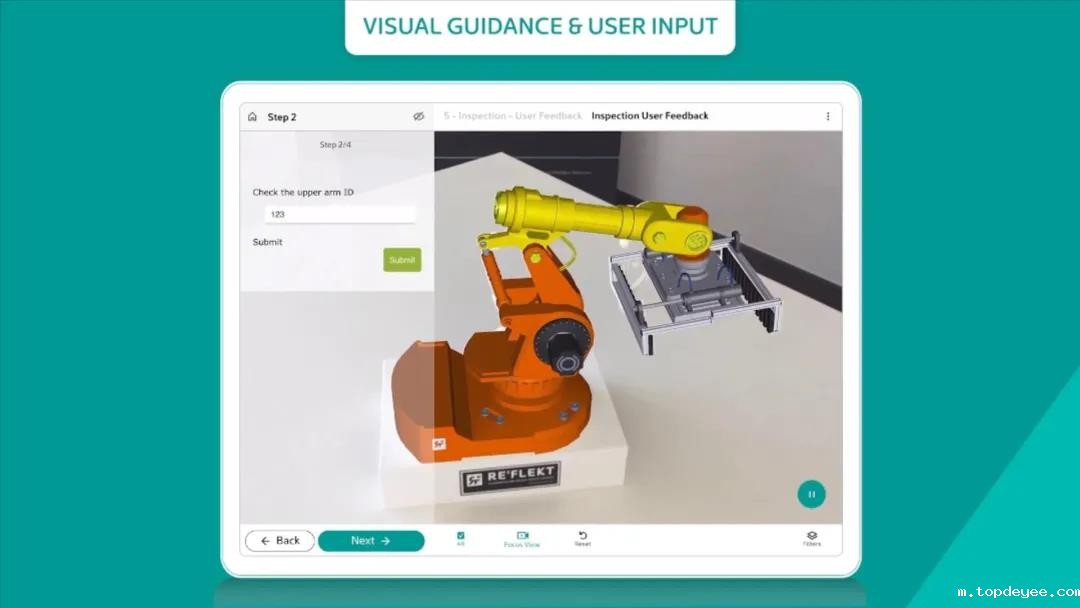Reset the 3D view

click(582, 536)
